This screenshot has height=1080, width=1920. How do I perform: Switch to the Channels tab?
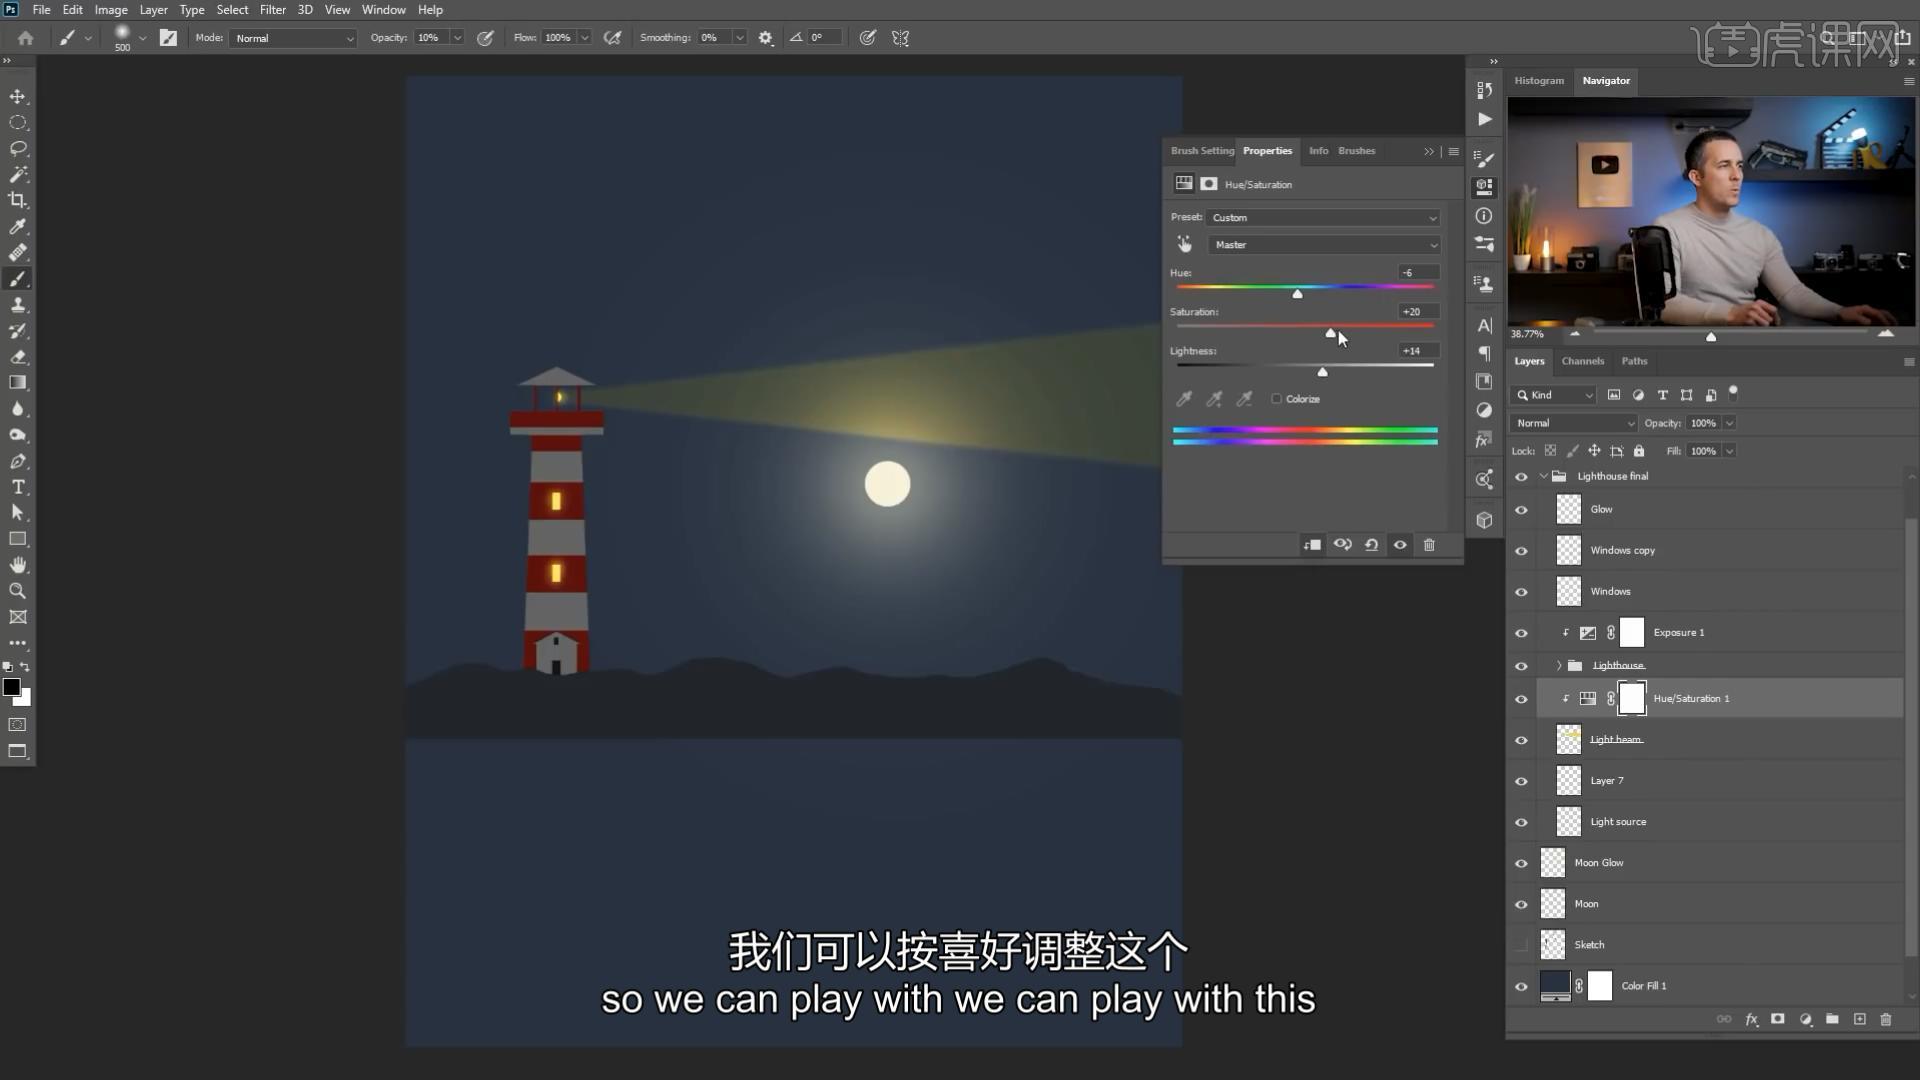[1582, 361]
